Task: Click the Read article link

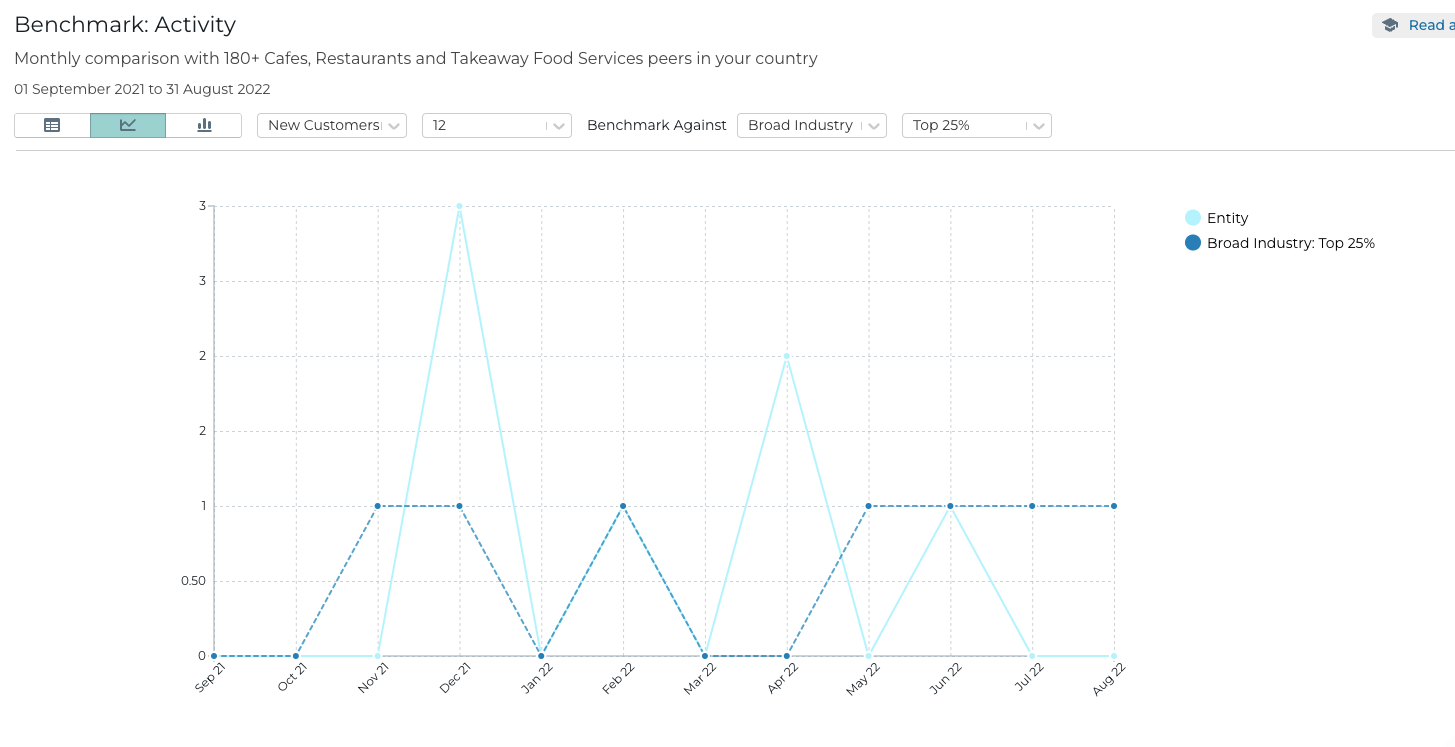Action: pos(1432,24)
